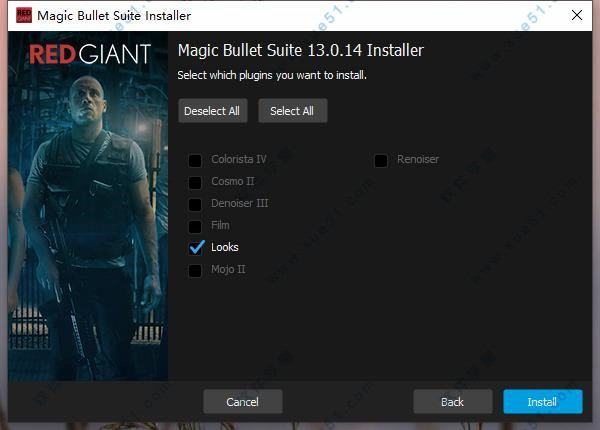Click the Red Giant logo banner
The image size is (600, 430).
click(90, 54)
